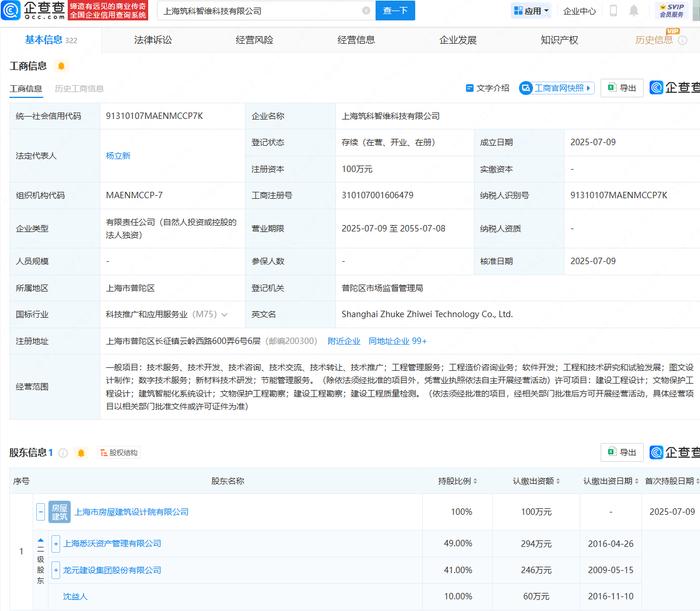Image resolution: width=700 pixels, height=611 pixels.
Task: Open the 知识产权 tab
Action: [559, 40]
